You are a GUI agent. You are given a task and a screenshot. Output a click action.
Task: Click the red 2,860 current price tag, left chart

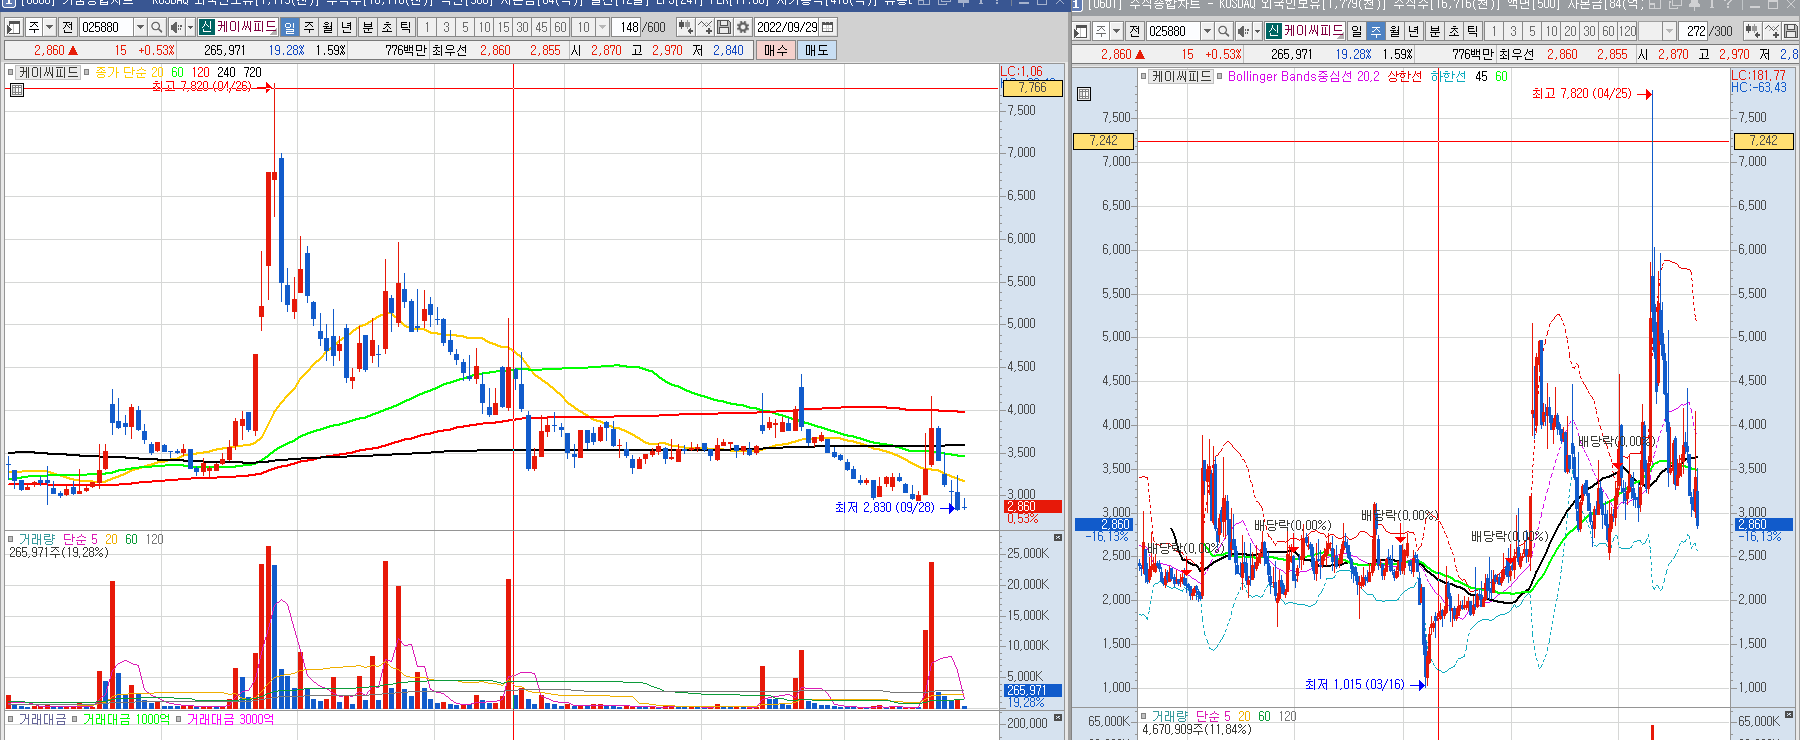[1032, 507]
